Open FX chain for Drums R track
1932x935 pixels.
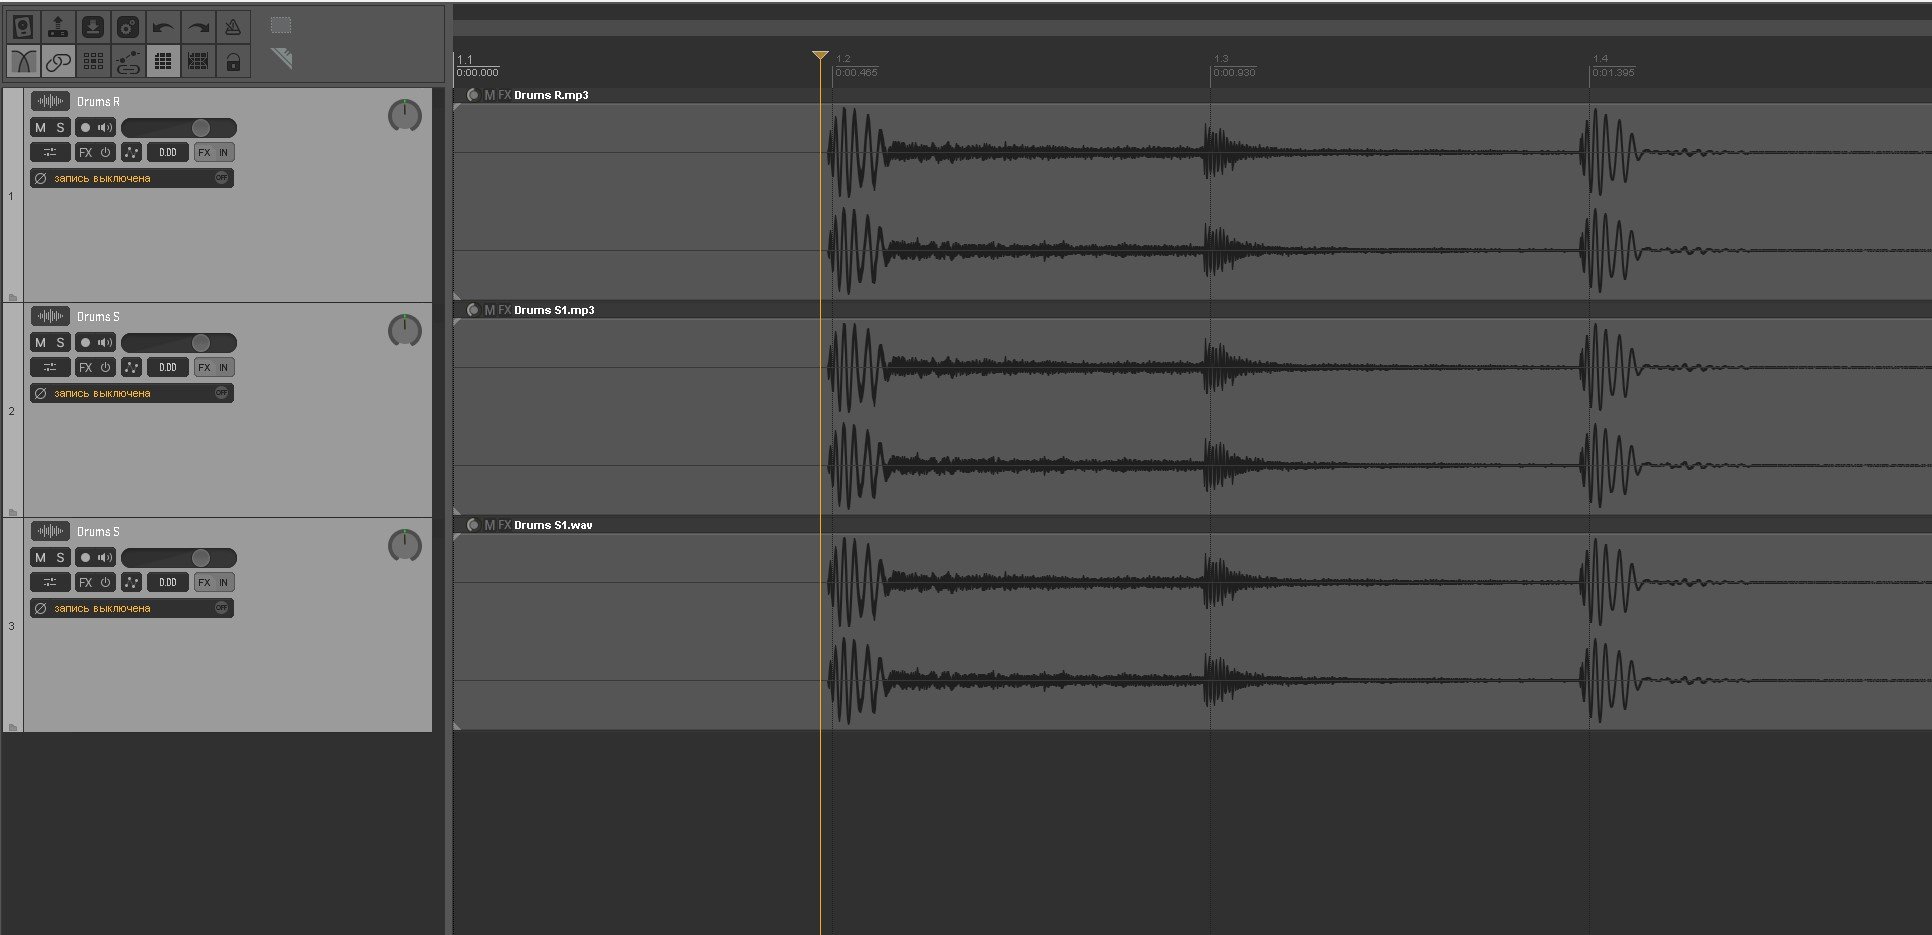pos(86,152)
